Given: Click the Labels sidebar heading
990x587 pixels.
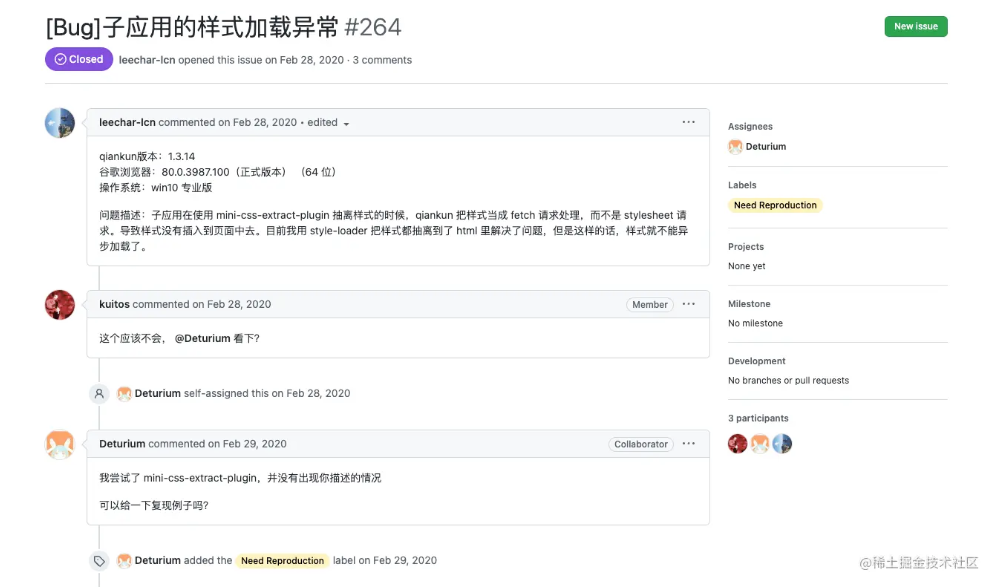Looking at the screenshot, I should click(742, 185).
